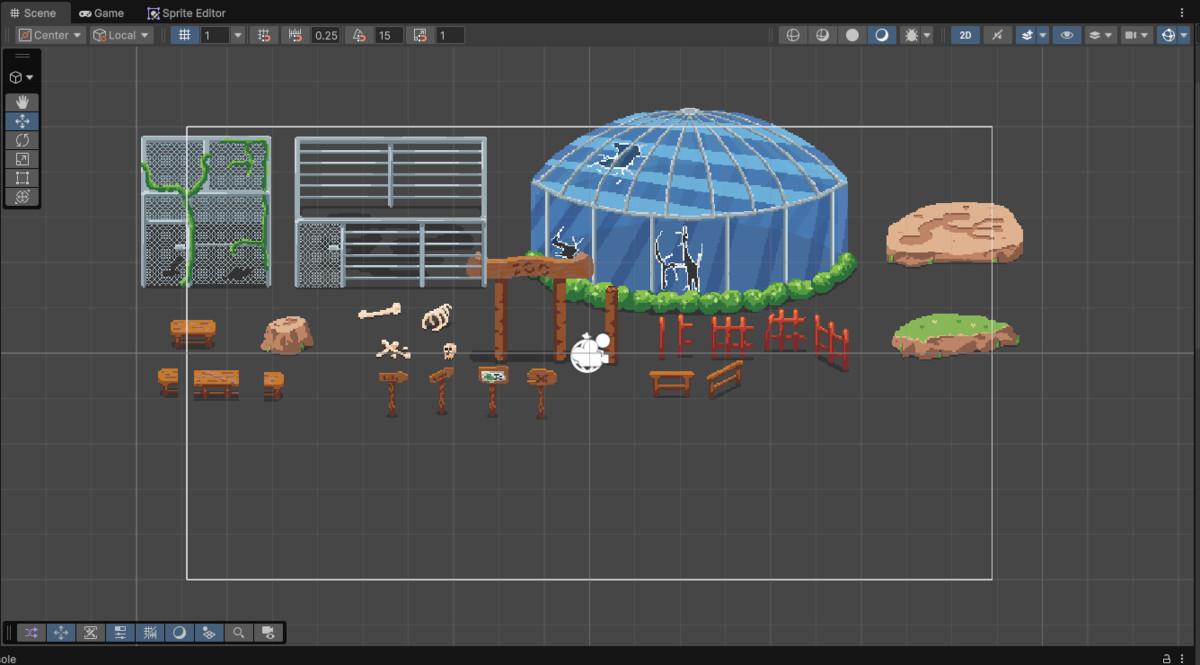
Task: Select the large sandy rock sprite
Action: (x=954, y=235)
